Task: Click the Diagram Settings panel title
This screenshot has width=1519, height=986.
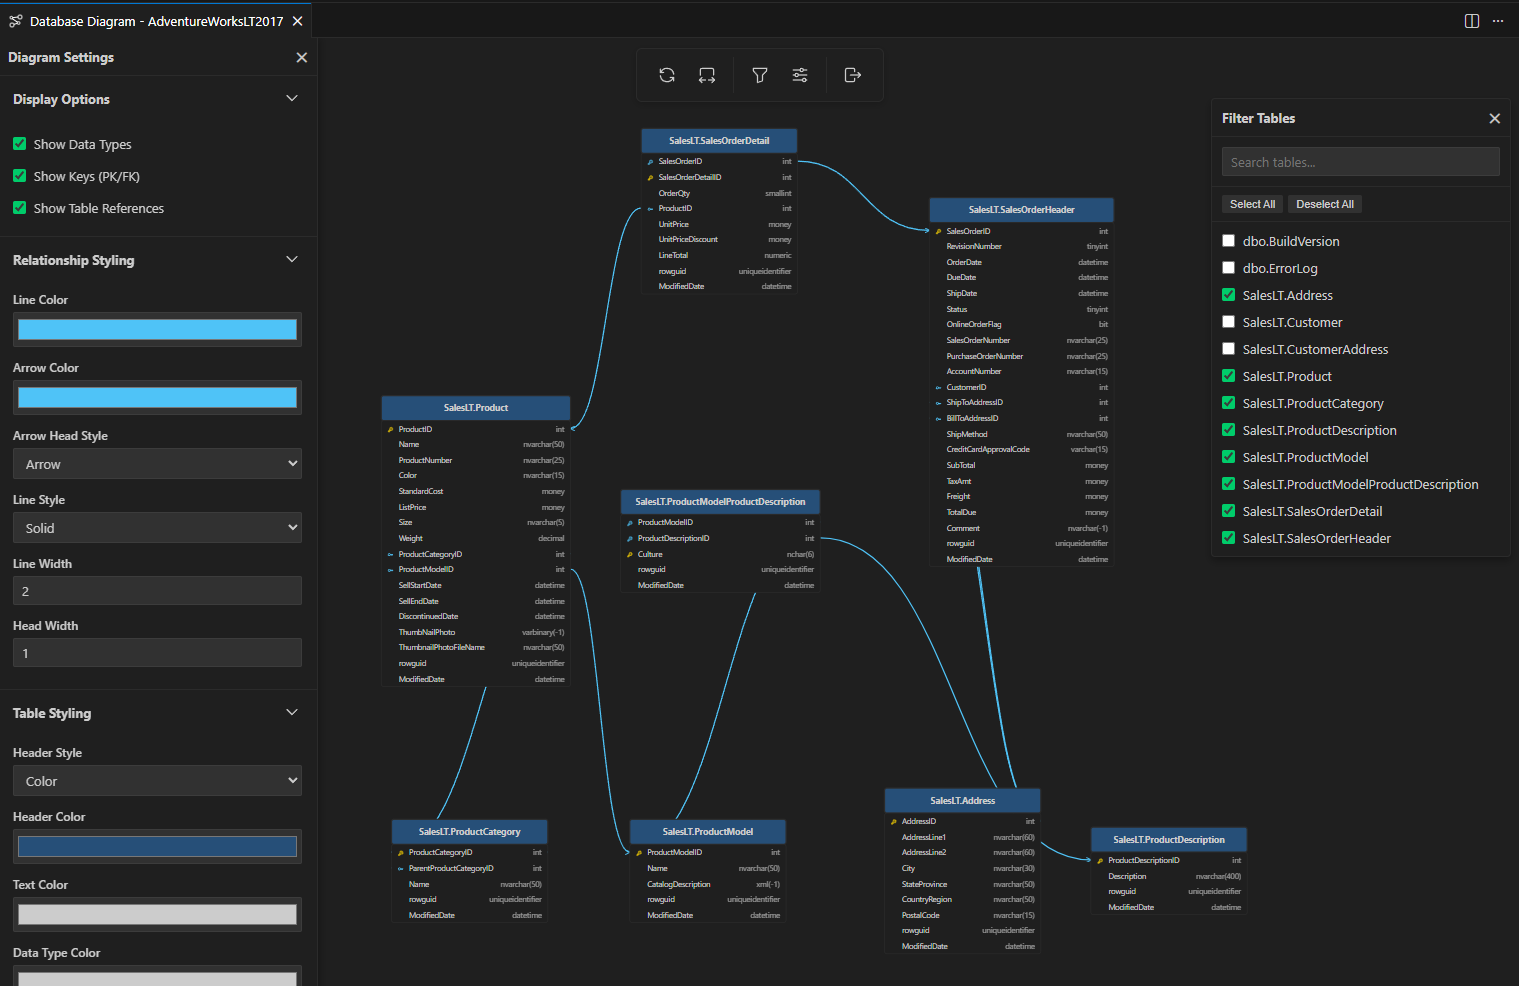Action: coord(61,58)
